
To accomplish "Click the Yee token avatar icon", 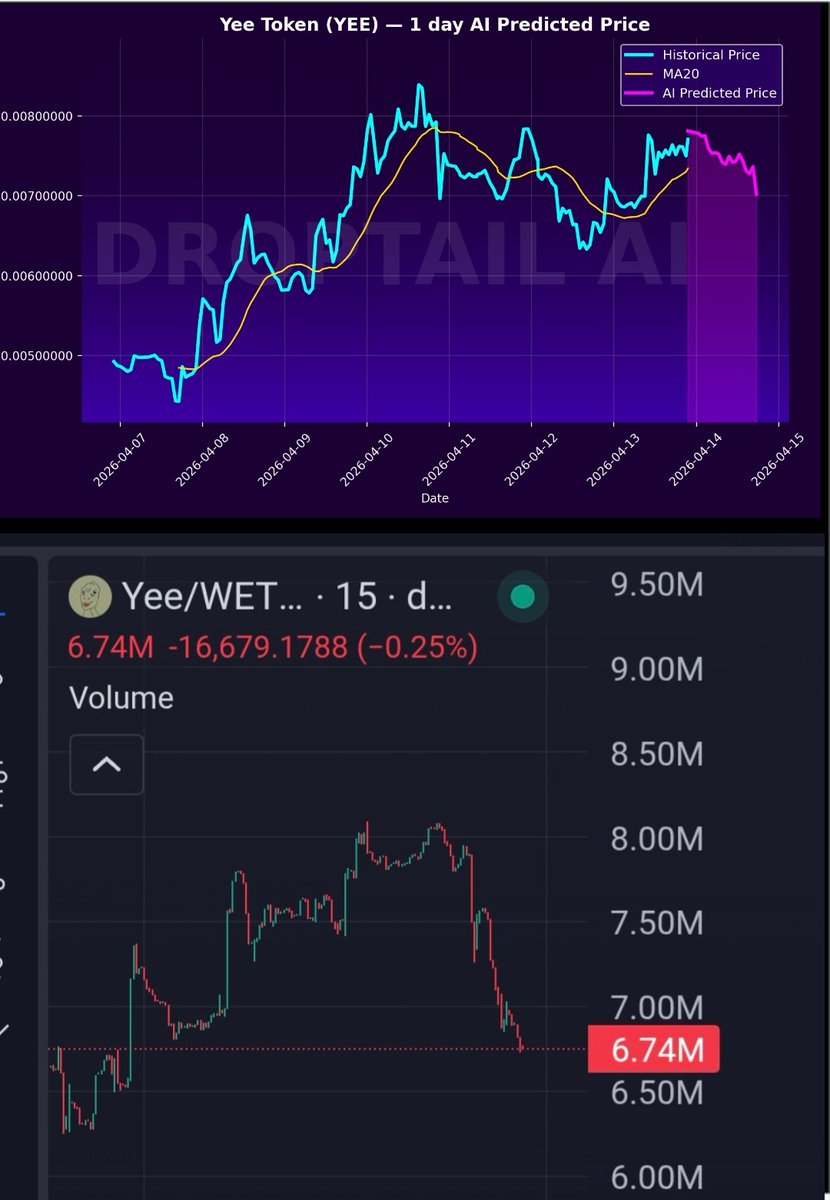I will click(x=89, y=597).
